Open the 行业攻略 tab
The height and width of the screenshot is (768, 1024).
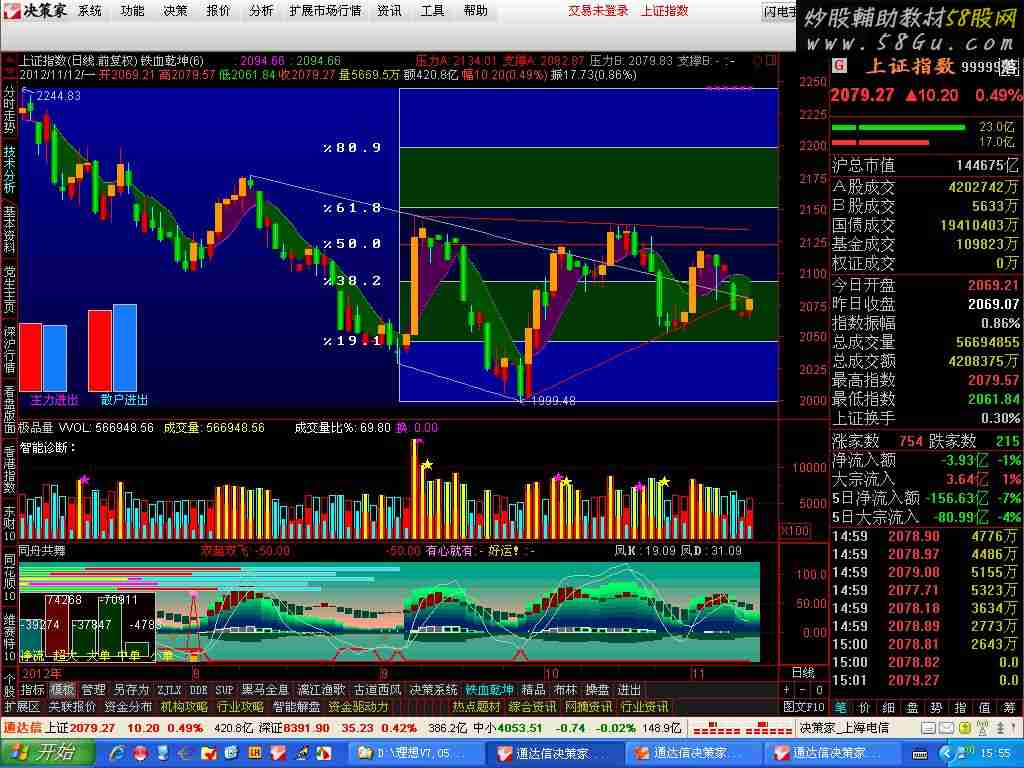click(x=240, y=707)
